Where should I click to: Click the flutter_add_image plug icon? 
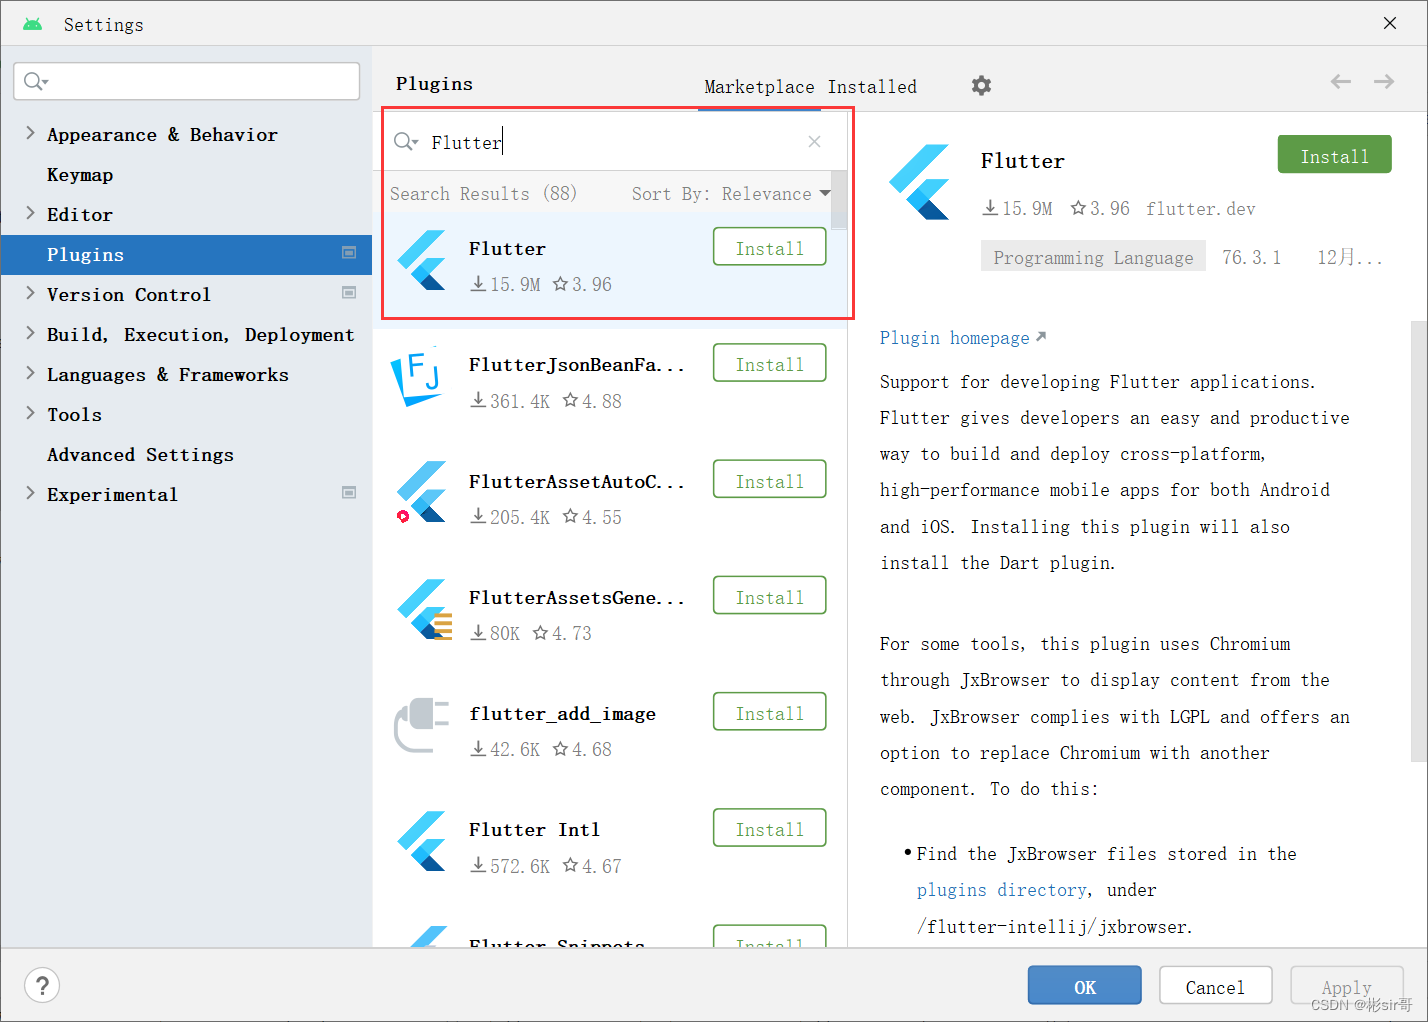click(421, 725)
